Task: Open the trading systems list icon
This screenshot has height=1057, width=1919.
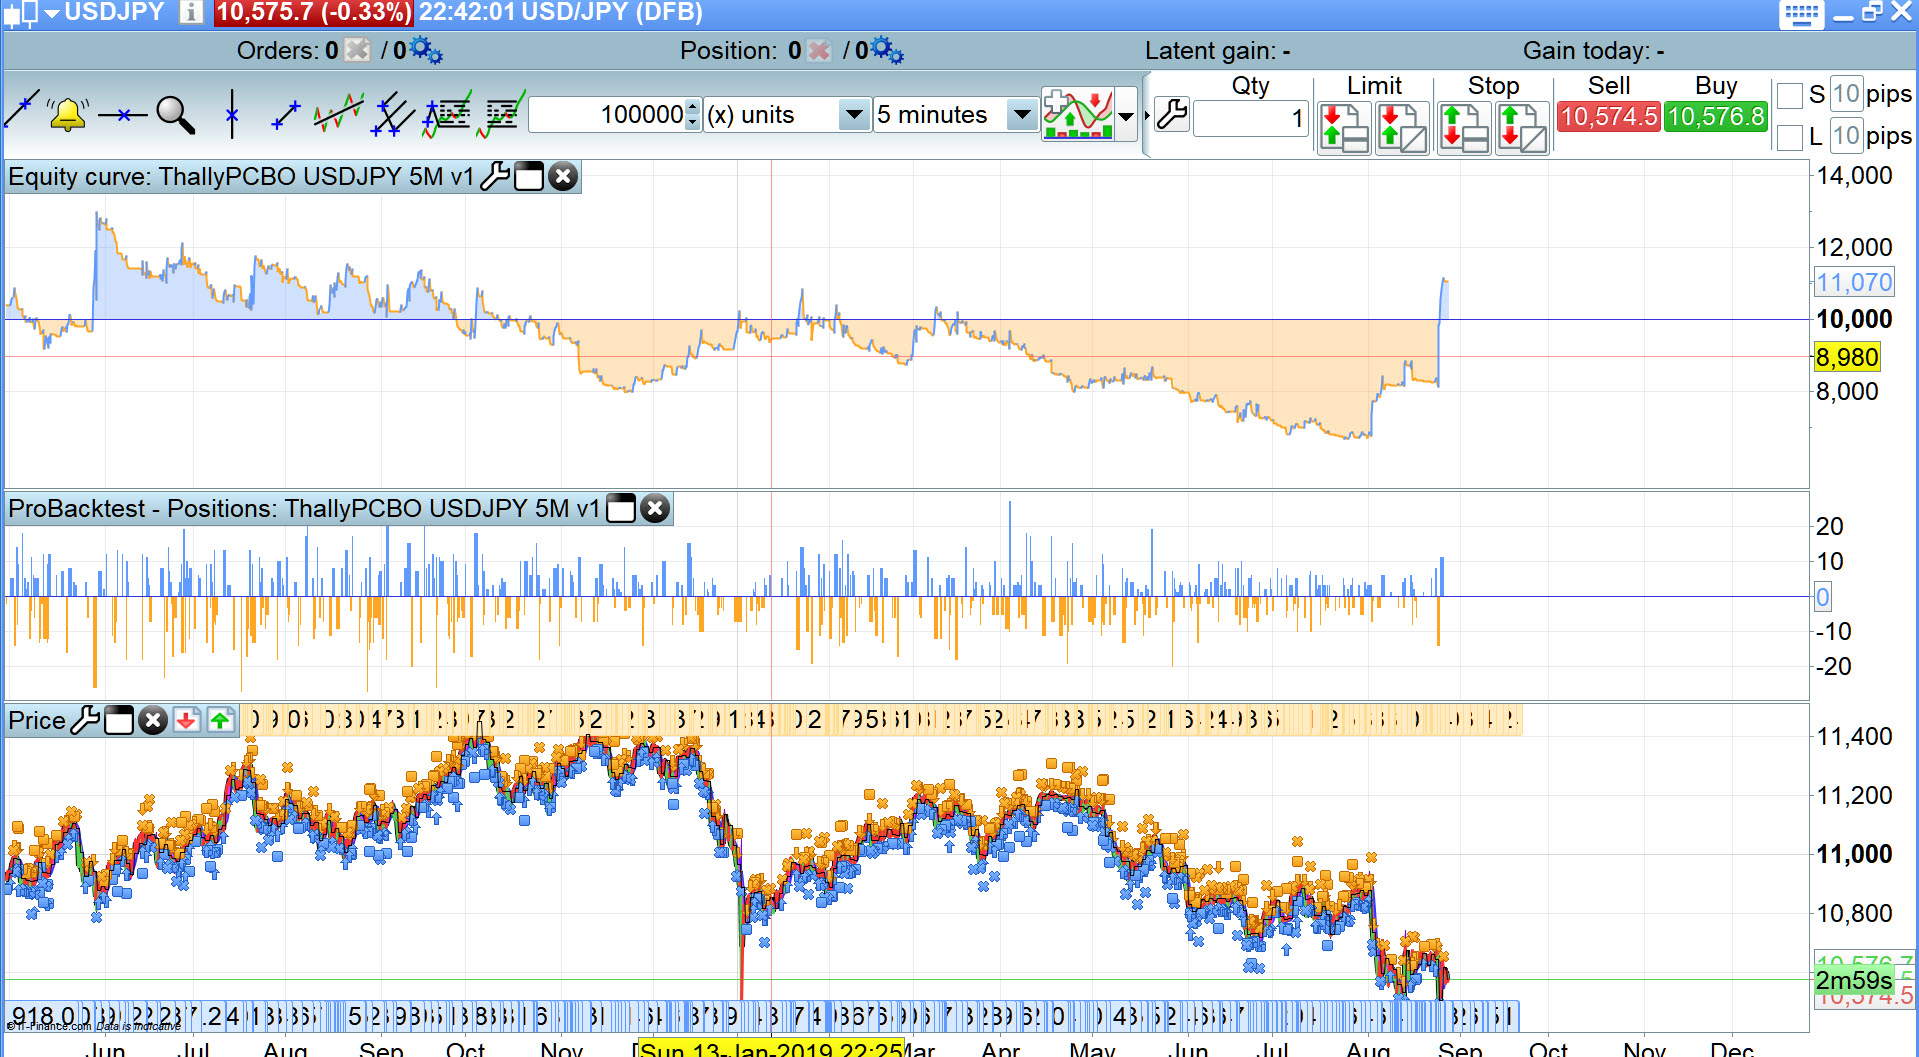Action: click(x=501, y=114)
